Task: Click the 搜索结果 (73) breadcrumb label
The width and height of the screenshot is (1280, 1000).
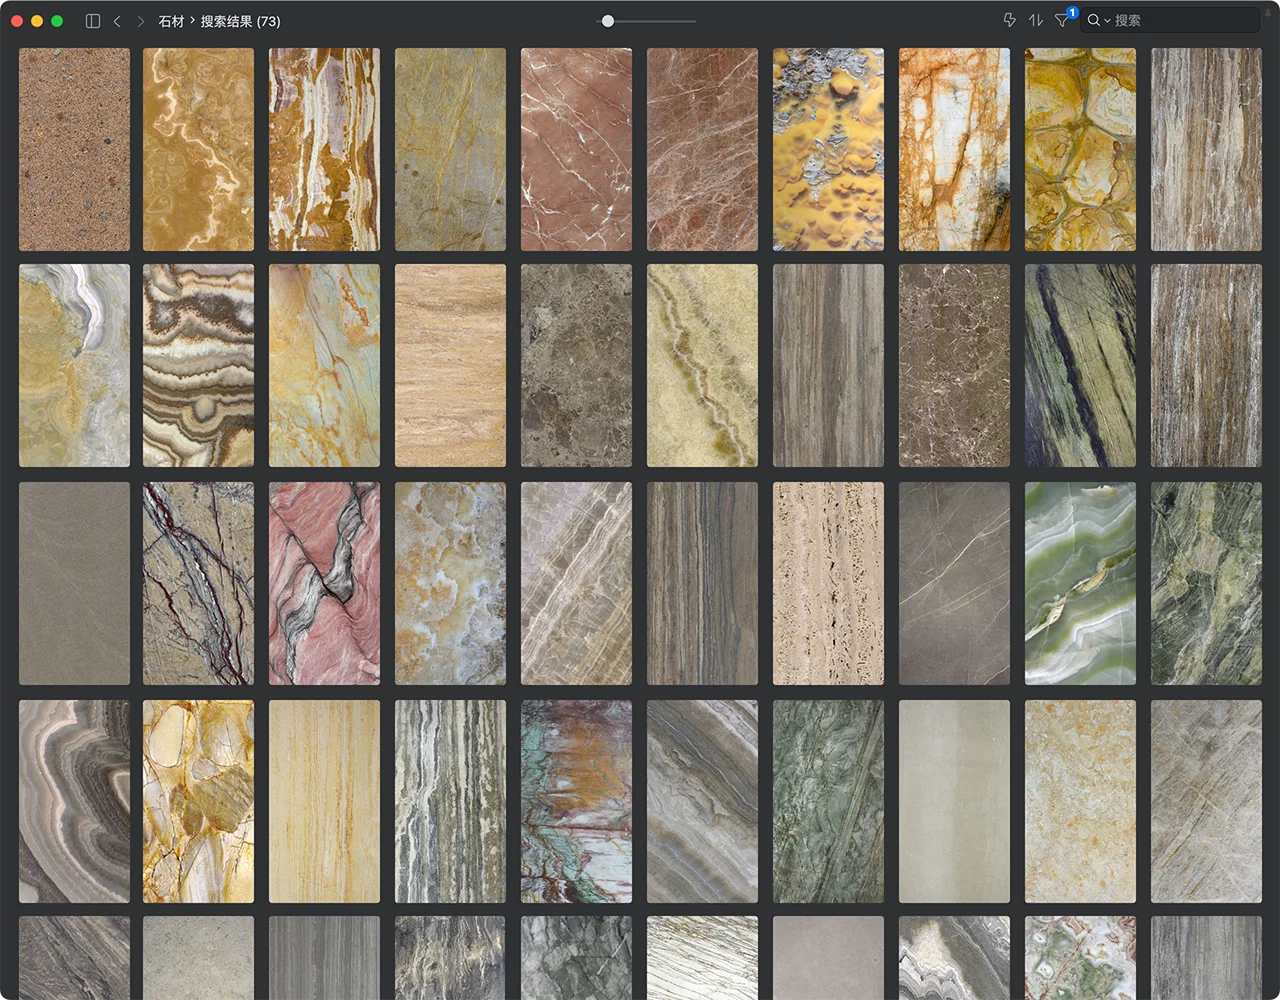Action: coord(240,21)
